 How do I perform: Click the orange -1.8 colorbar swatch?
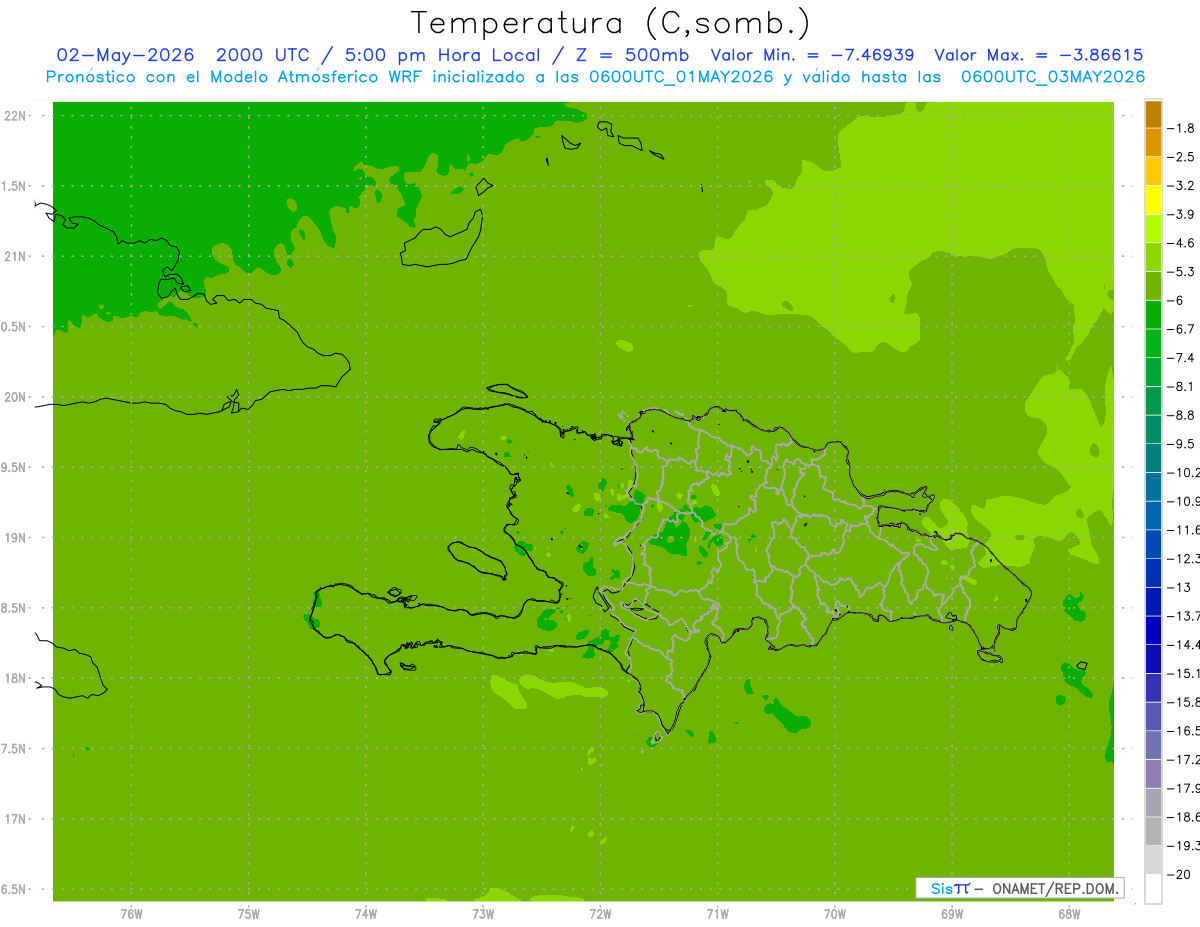[1153, 114]
